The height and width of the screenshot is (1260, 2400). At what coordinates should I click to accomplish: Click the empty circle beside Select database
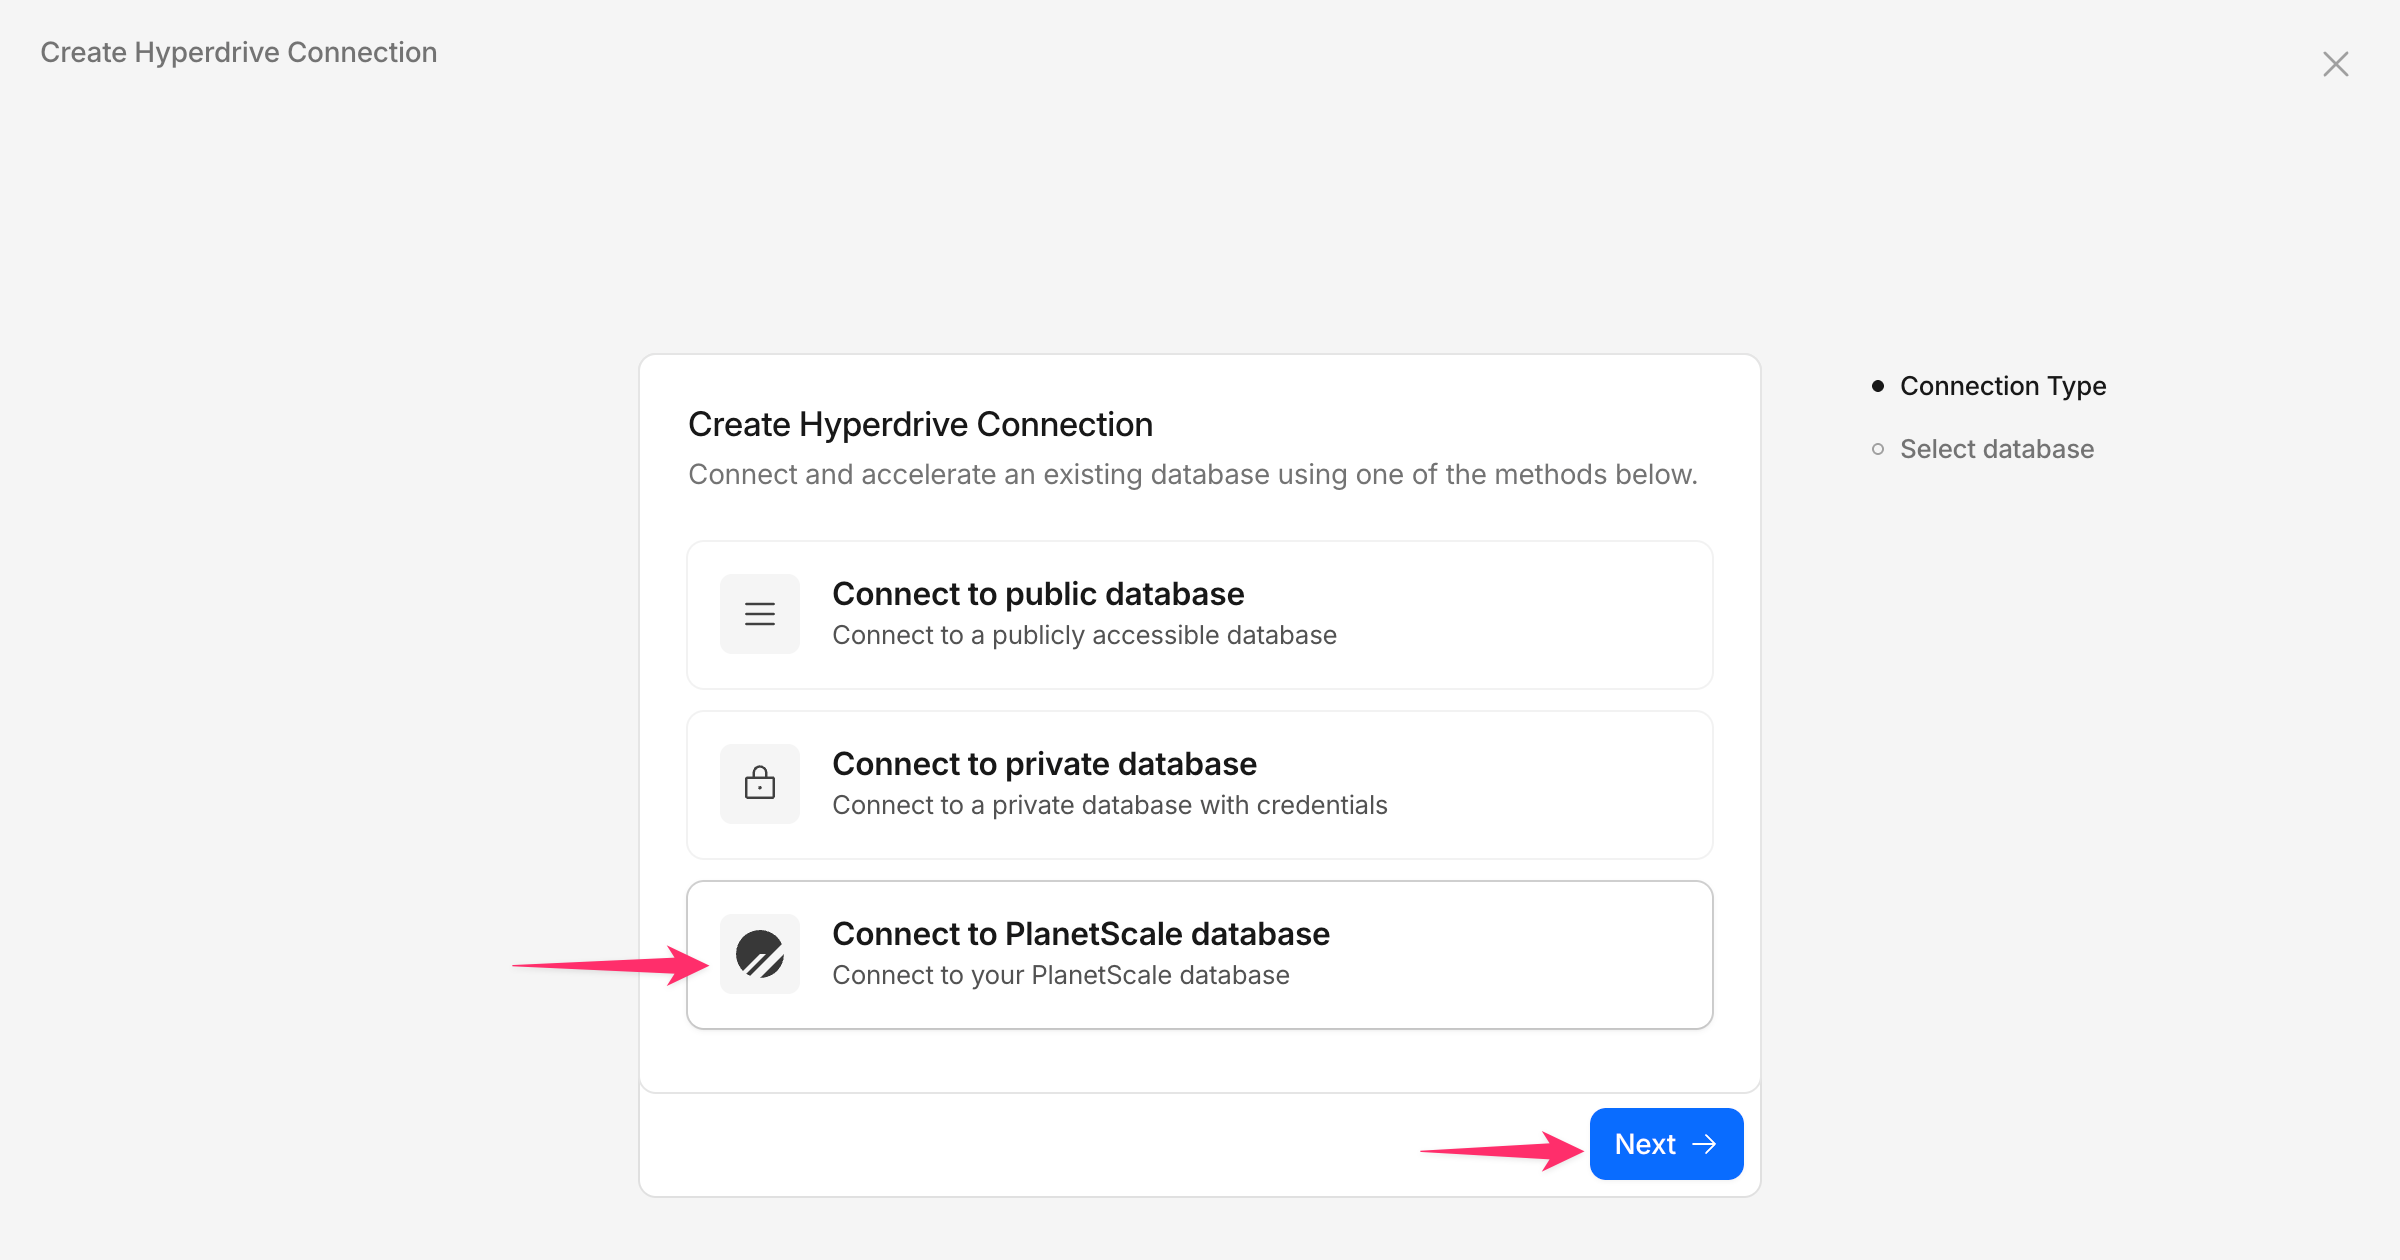click(1878, 449)
